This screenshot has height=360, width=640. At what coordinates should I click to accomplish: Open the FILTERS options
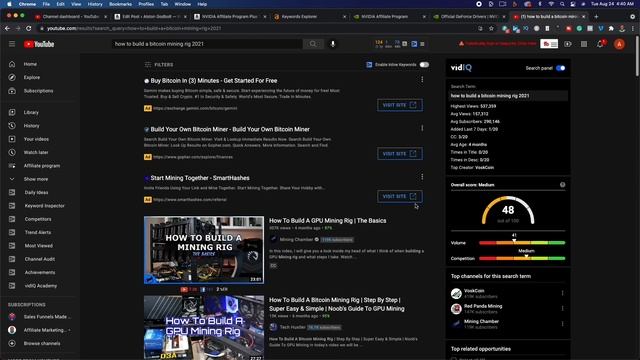coord(159,64)
